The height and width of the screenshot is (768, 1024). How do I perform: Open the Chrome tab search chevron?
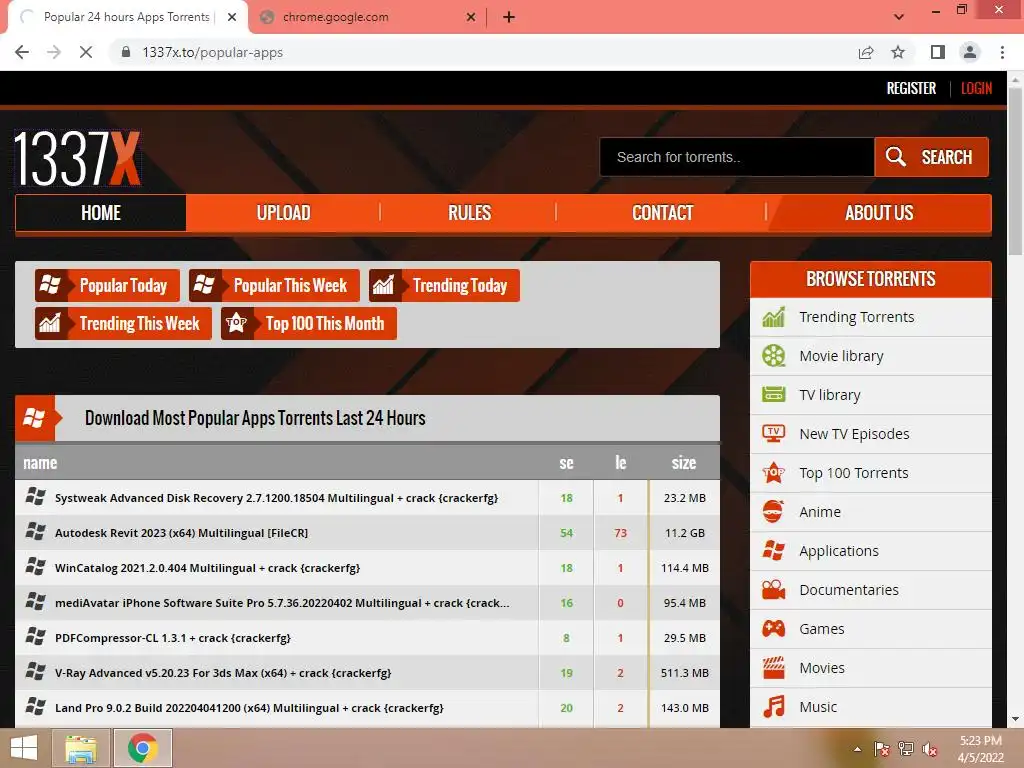[899, 17]
